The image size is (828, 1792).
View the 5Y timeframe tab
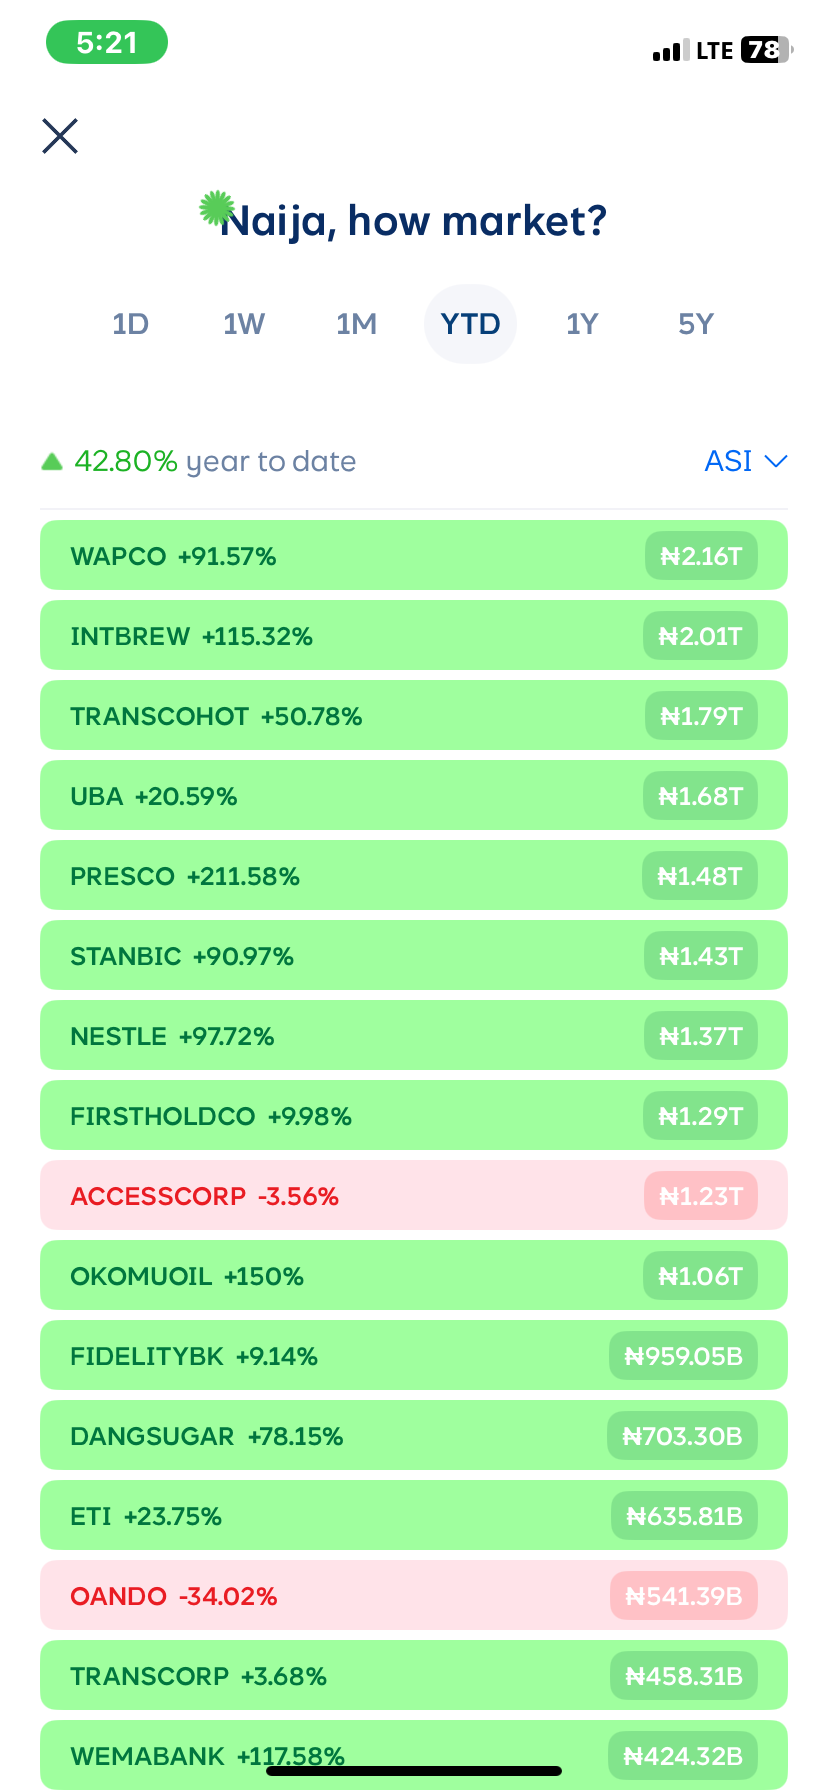click(696, 324)
